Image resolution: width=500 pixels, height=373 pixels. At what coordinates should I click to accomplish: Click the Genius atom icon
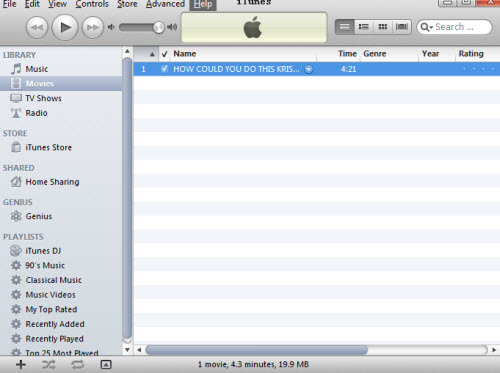16,216
